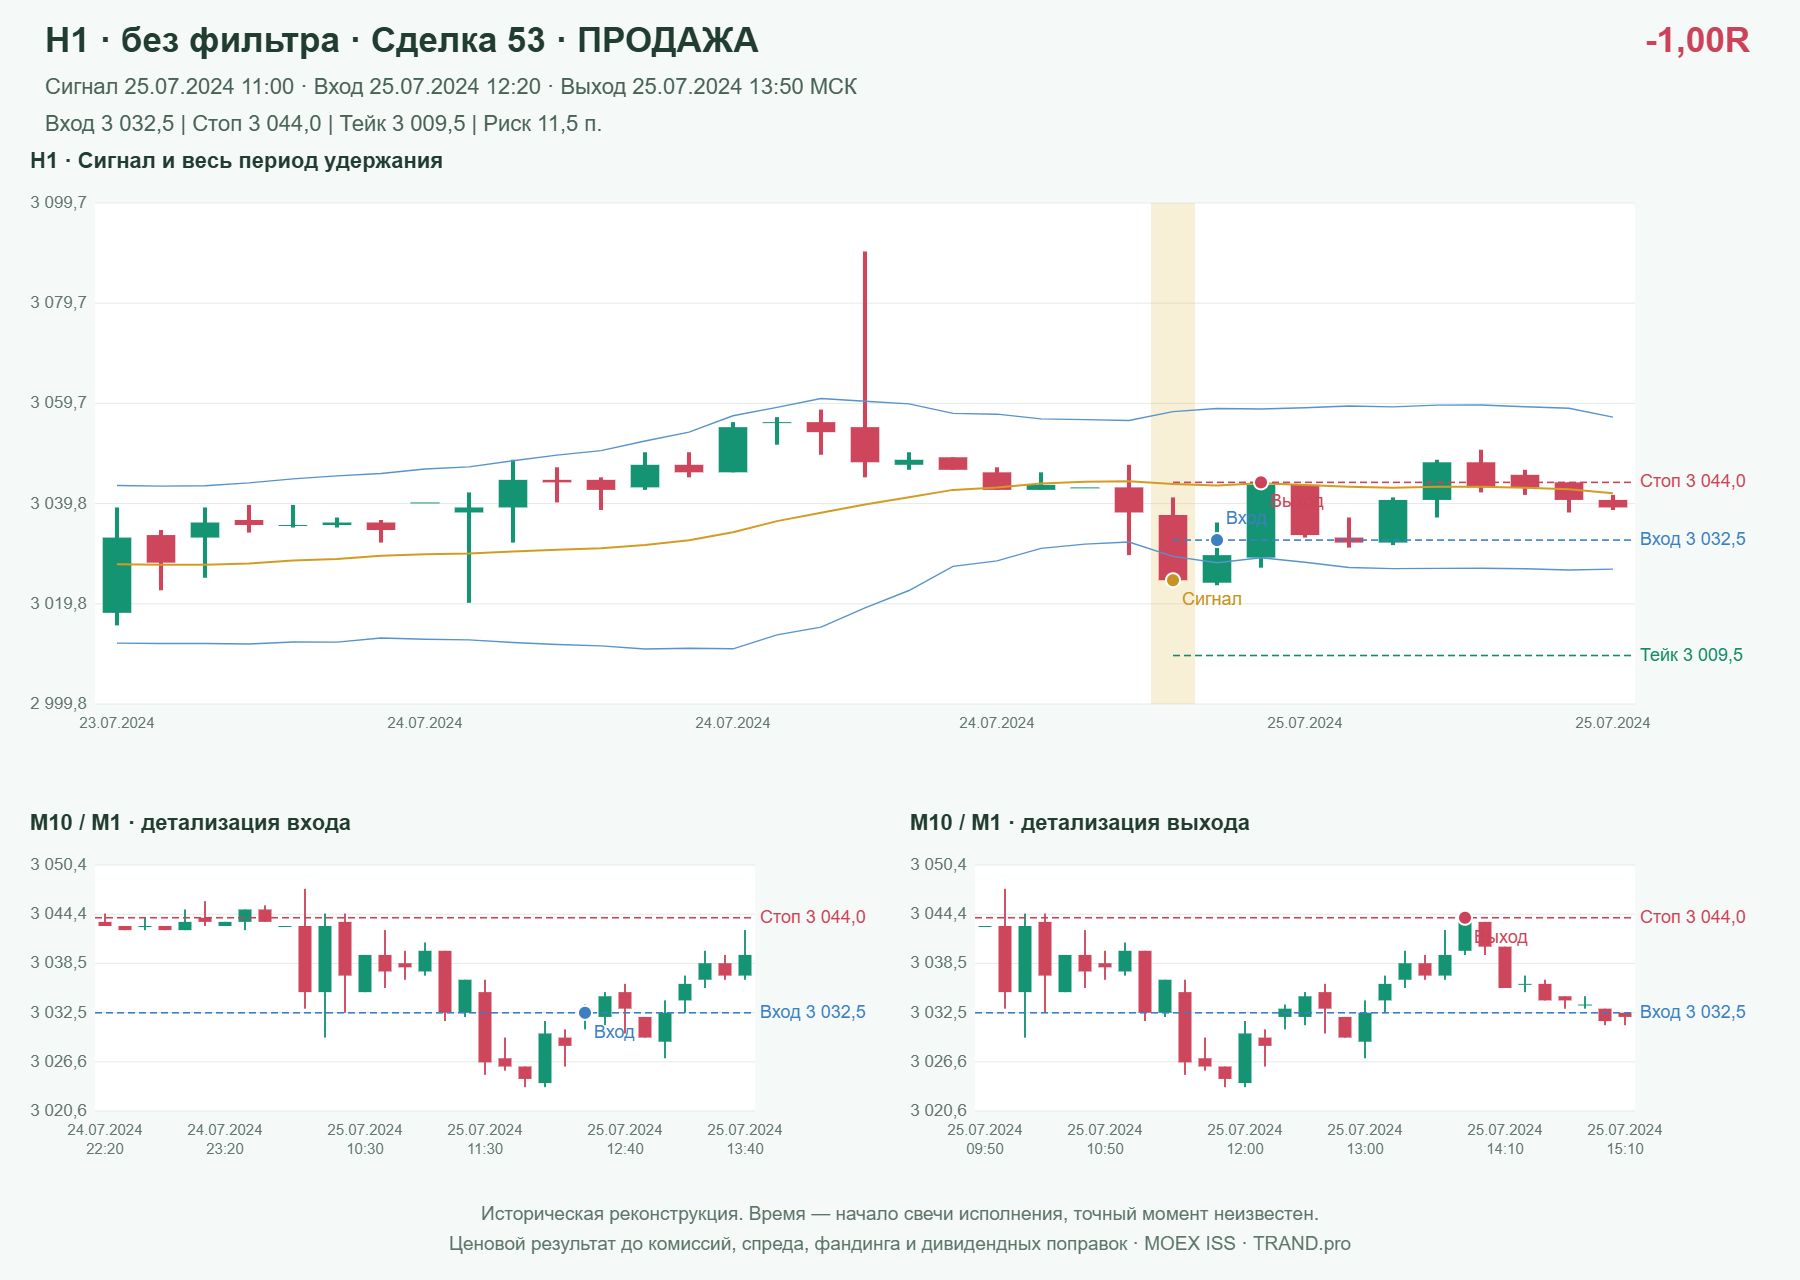Click the 'Вход 3 032,5' label of the H1 chart
The height and width of the screenshot is (1280, 1800).
coord(1692,539)
